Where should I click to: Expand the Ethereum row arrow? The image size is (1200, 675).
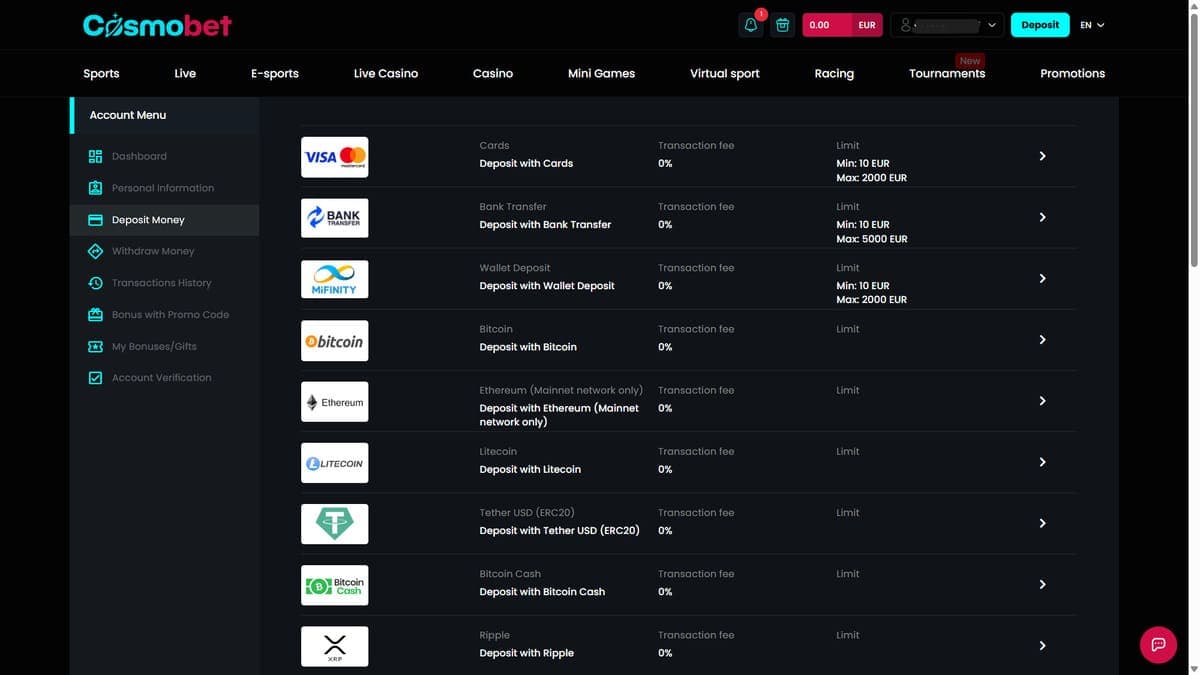(1042, 401)
